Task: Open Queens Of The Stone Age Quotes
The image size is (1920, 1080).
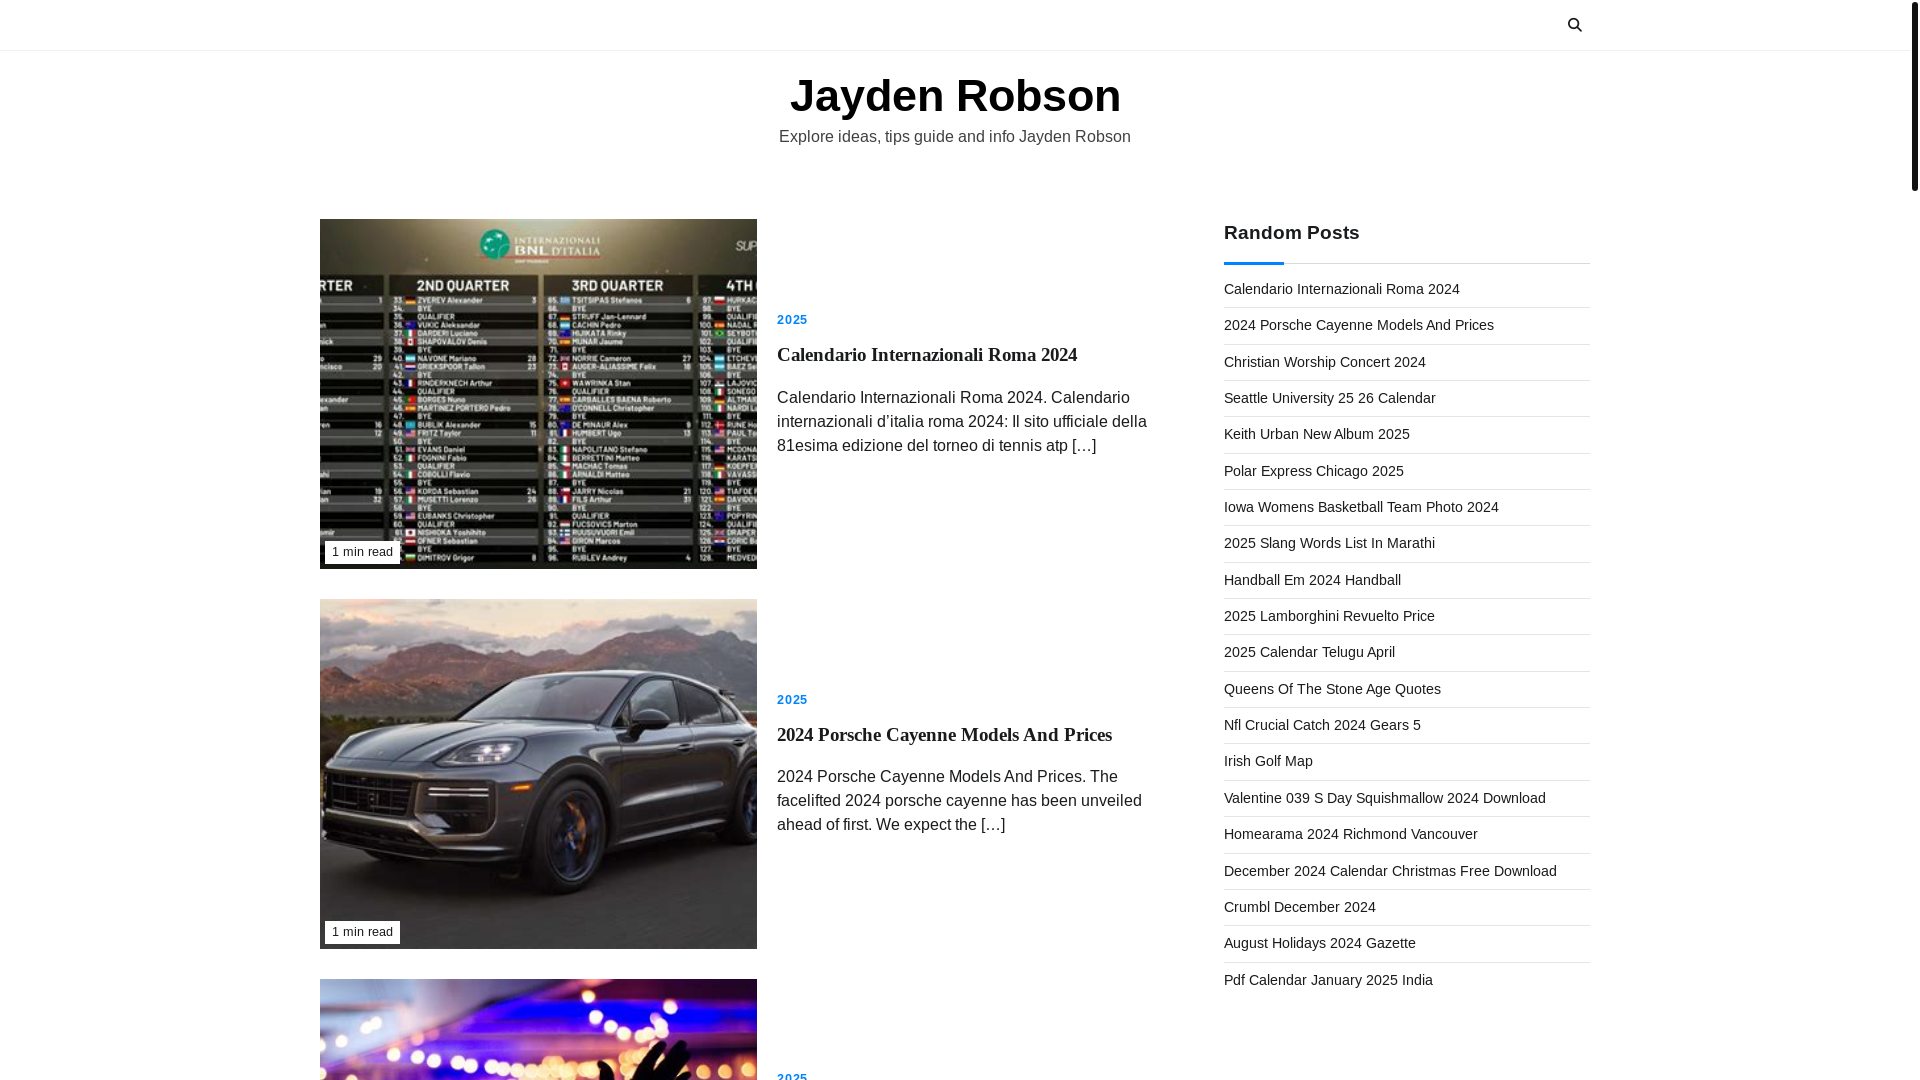Action: [1332, 689]
